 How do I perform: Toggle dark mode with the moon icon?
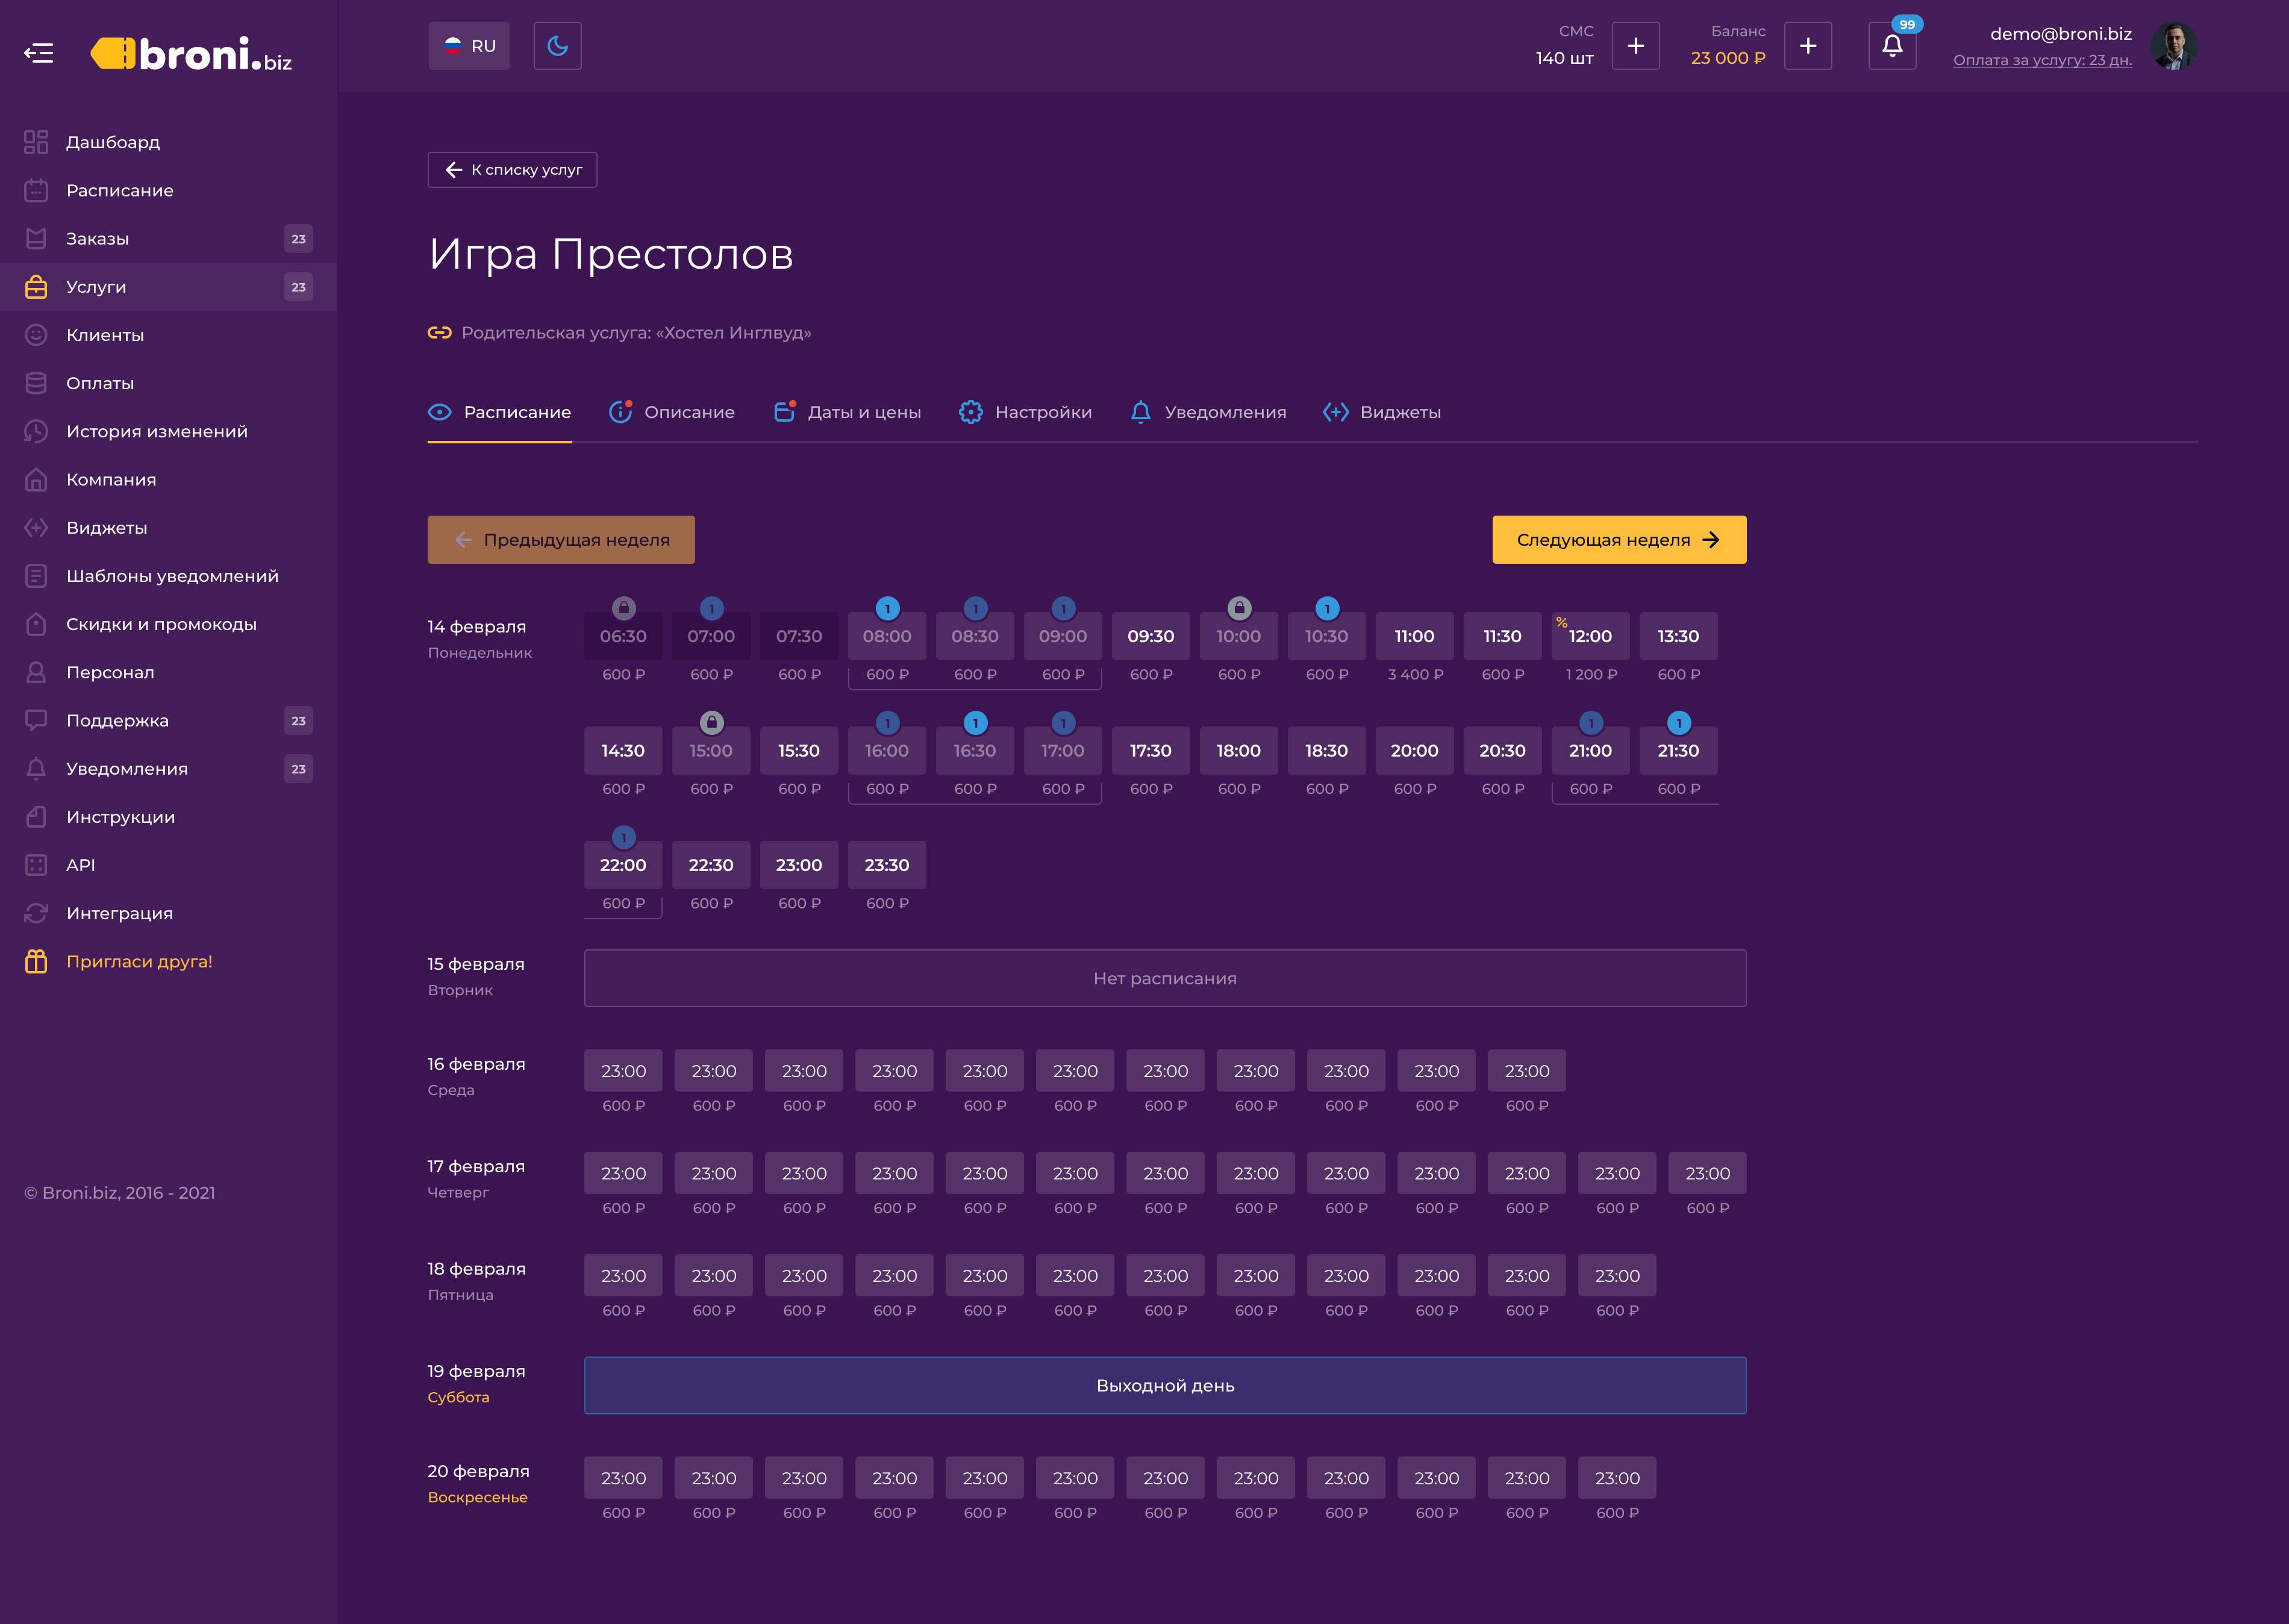[557, 46]
